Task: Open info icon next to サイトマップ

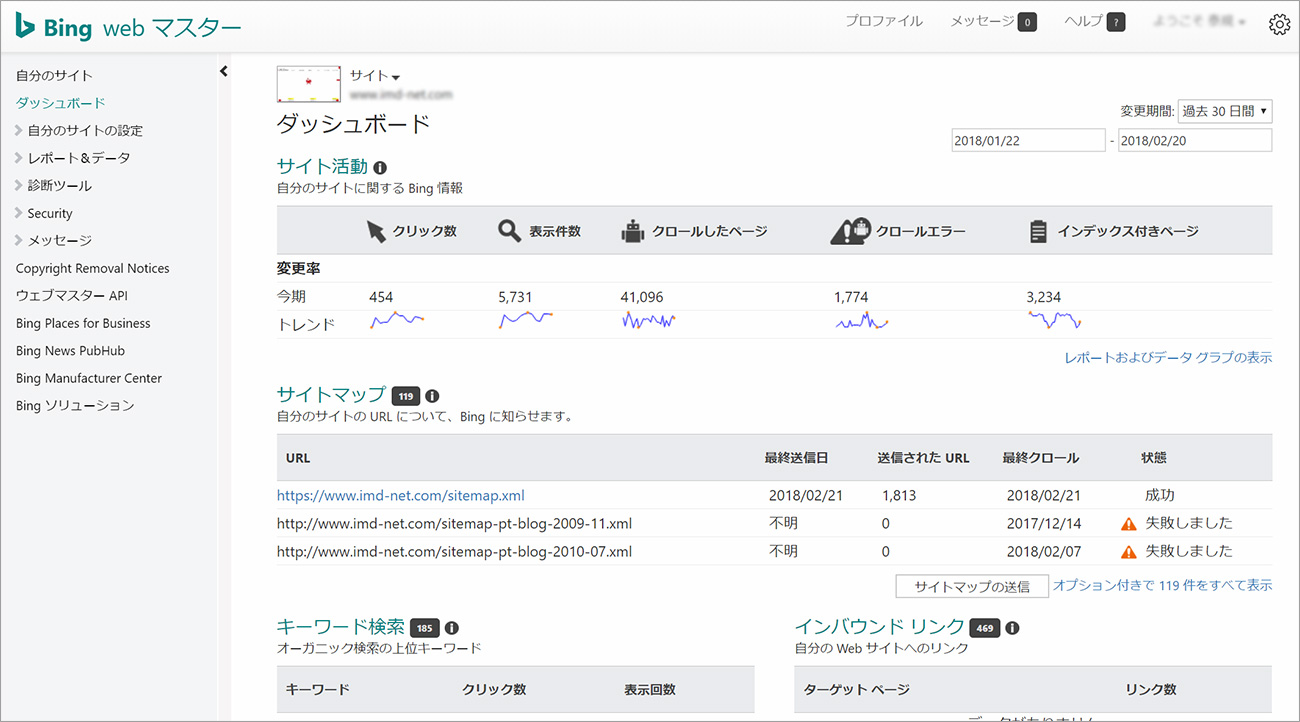Action: point(432,396)
